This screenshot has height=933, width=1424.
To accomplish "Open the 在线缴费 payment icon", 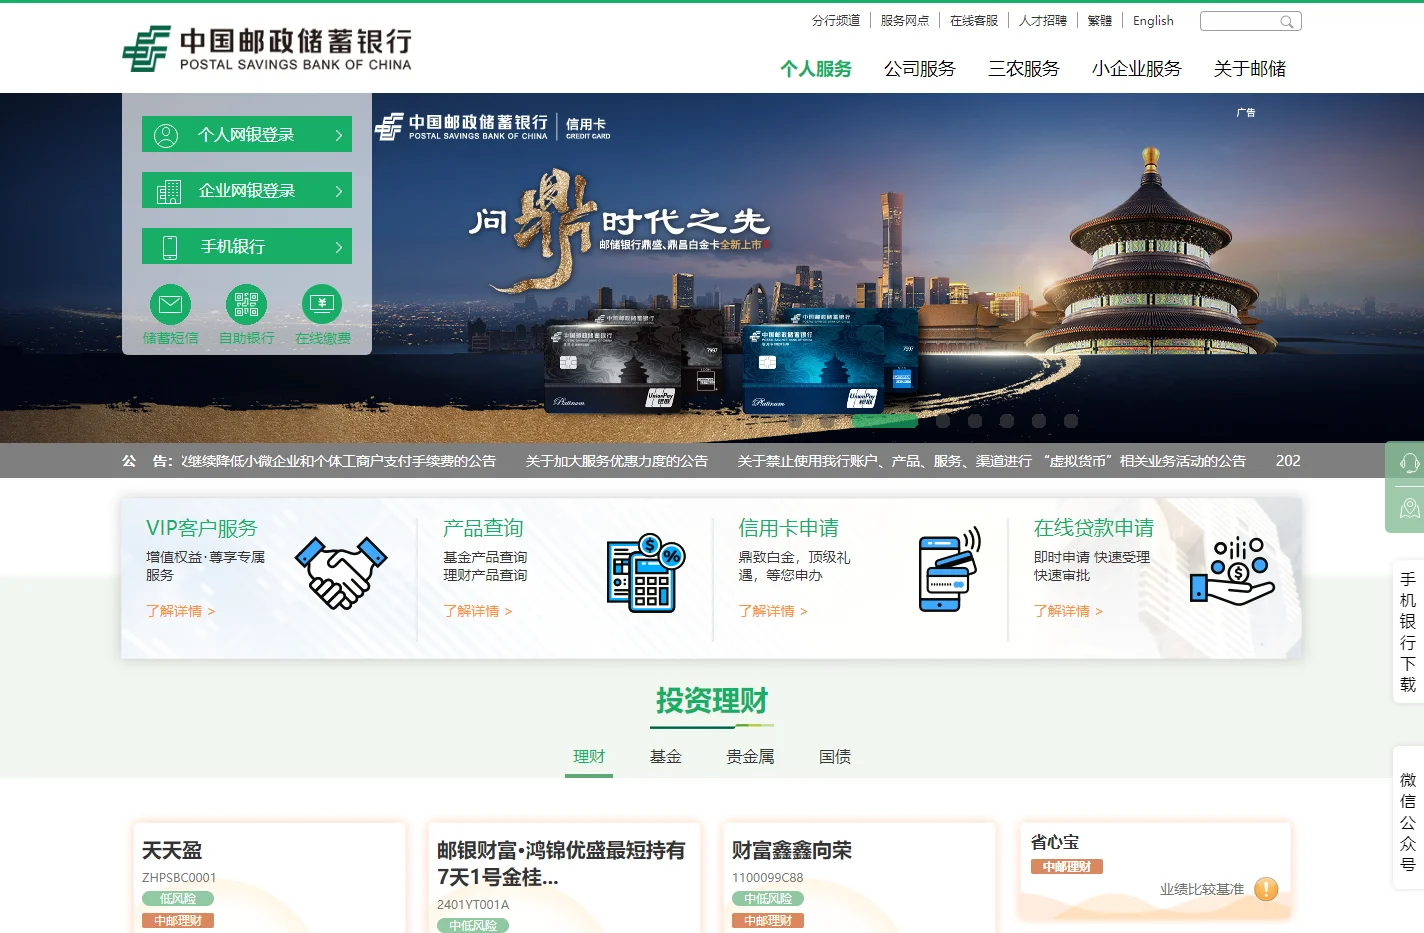I will pos(322,304).
